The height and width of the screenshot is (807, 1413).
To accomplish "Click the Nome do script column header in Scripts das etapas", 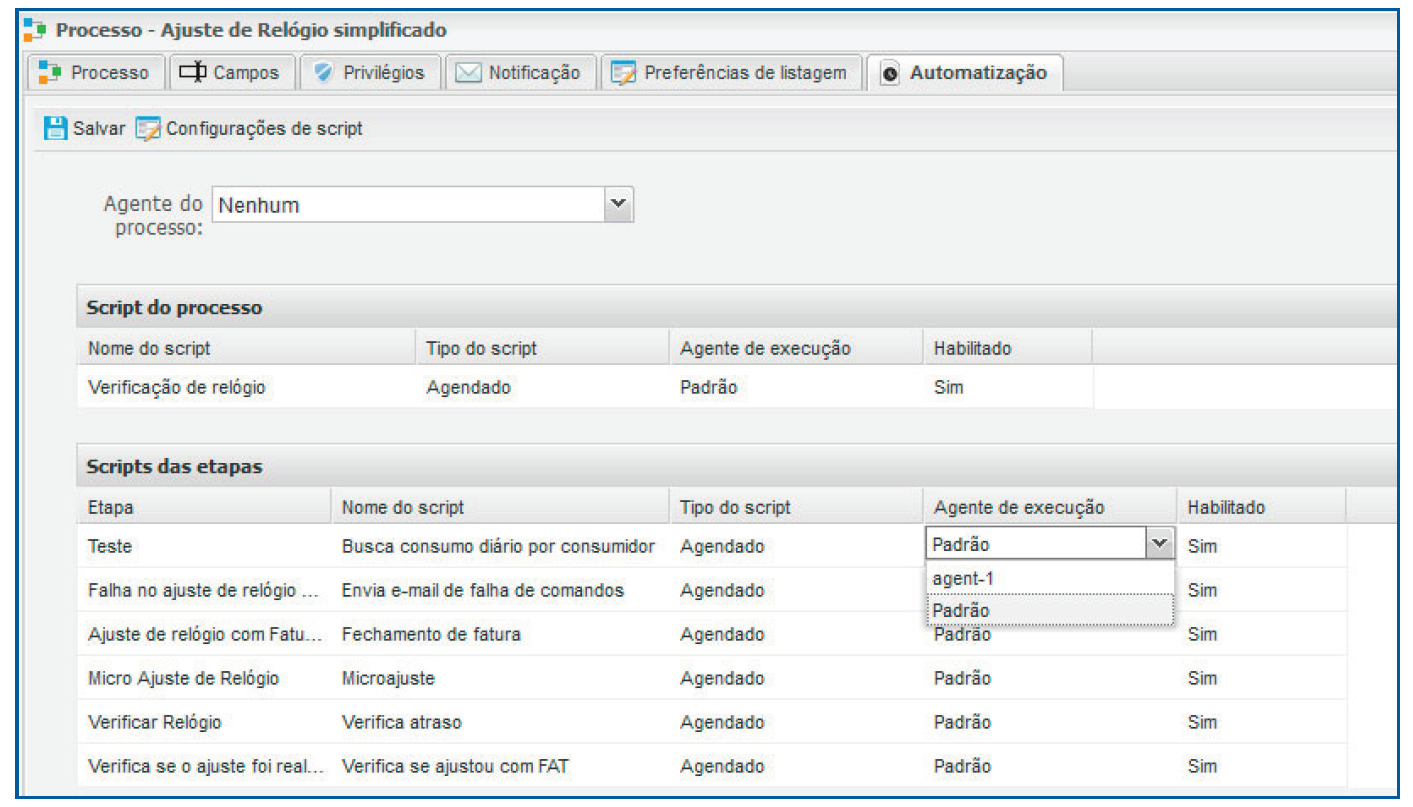I will (x=402, y=507).
